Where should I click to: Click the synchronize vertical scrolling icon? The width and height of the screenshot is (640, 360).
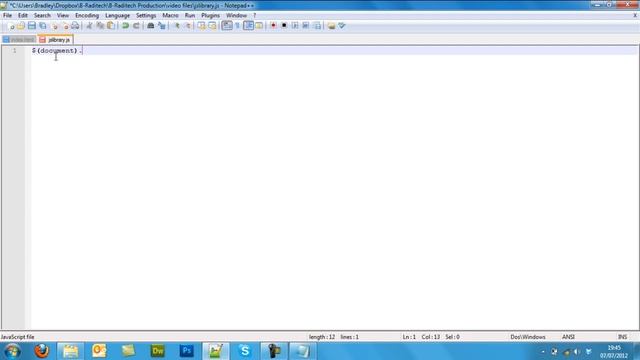click(x=202, y=26)
